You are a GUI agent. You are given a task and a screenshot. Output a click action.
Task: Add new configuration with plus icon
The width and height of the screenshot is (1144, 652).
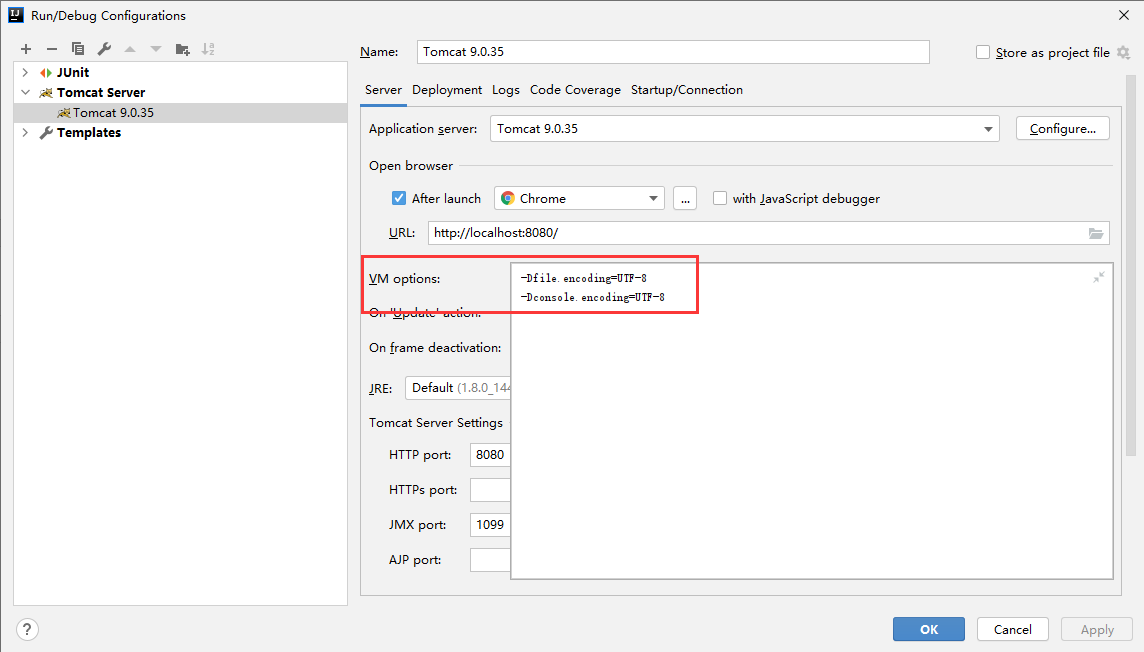pos(26,49)
